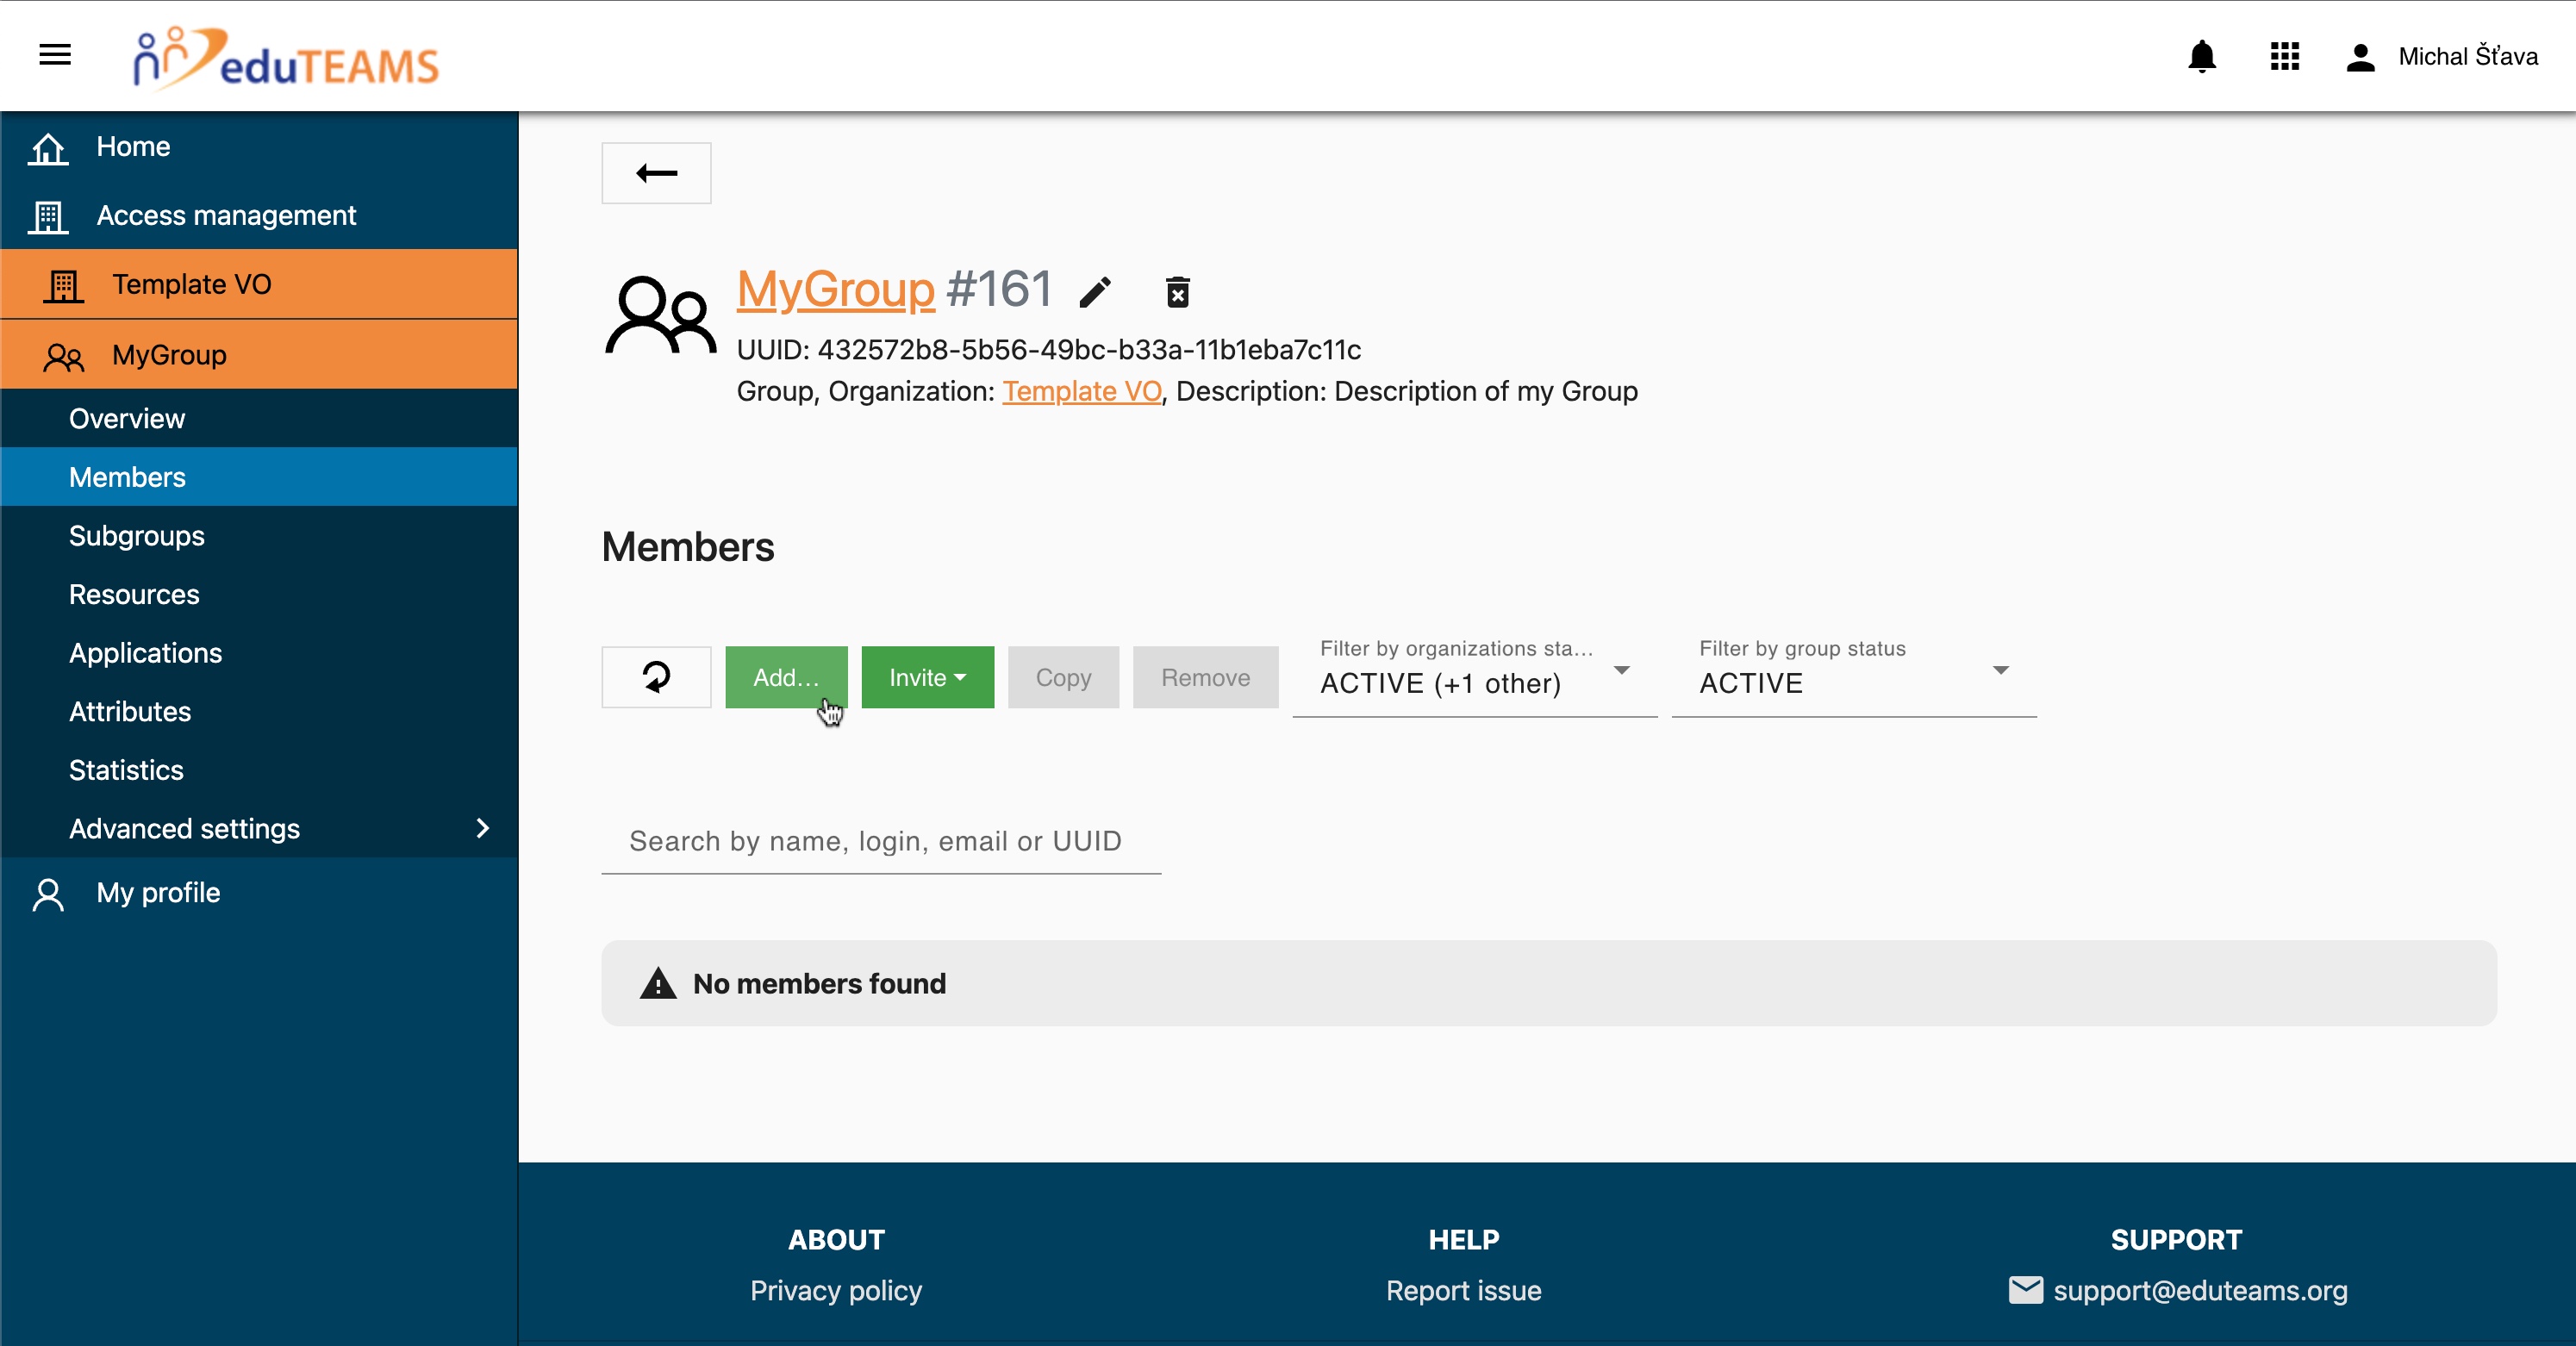The width and height of the screenshot is (2576, 1346).
Task: Open the apps grid icon
Action: 2285,57
